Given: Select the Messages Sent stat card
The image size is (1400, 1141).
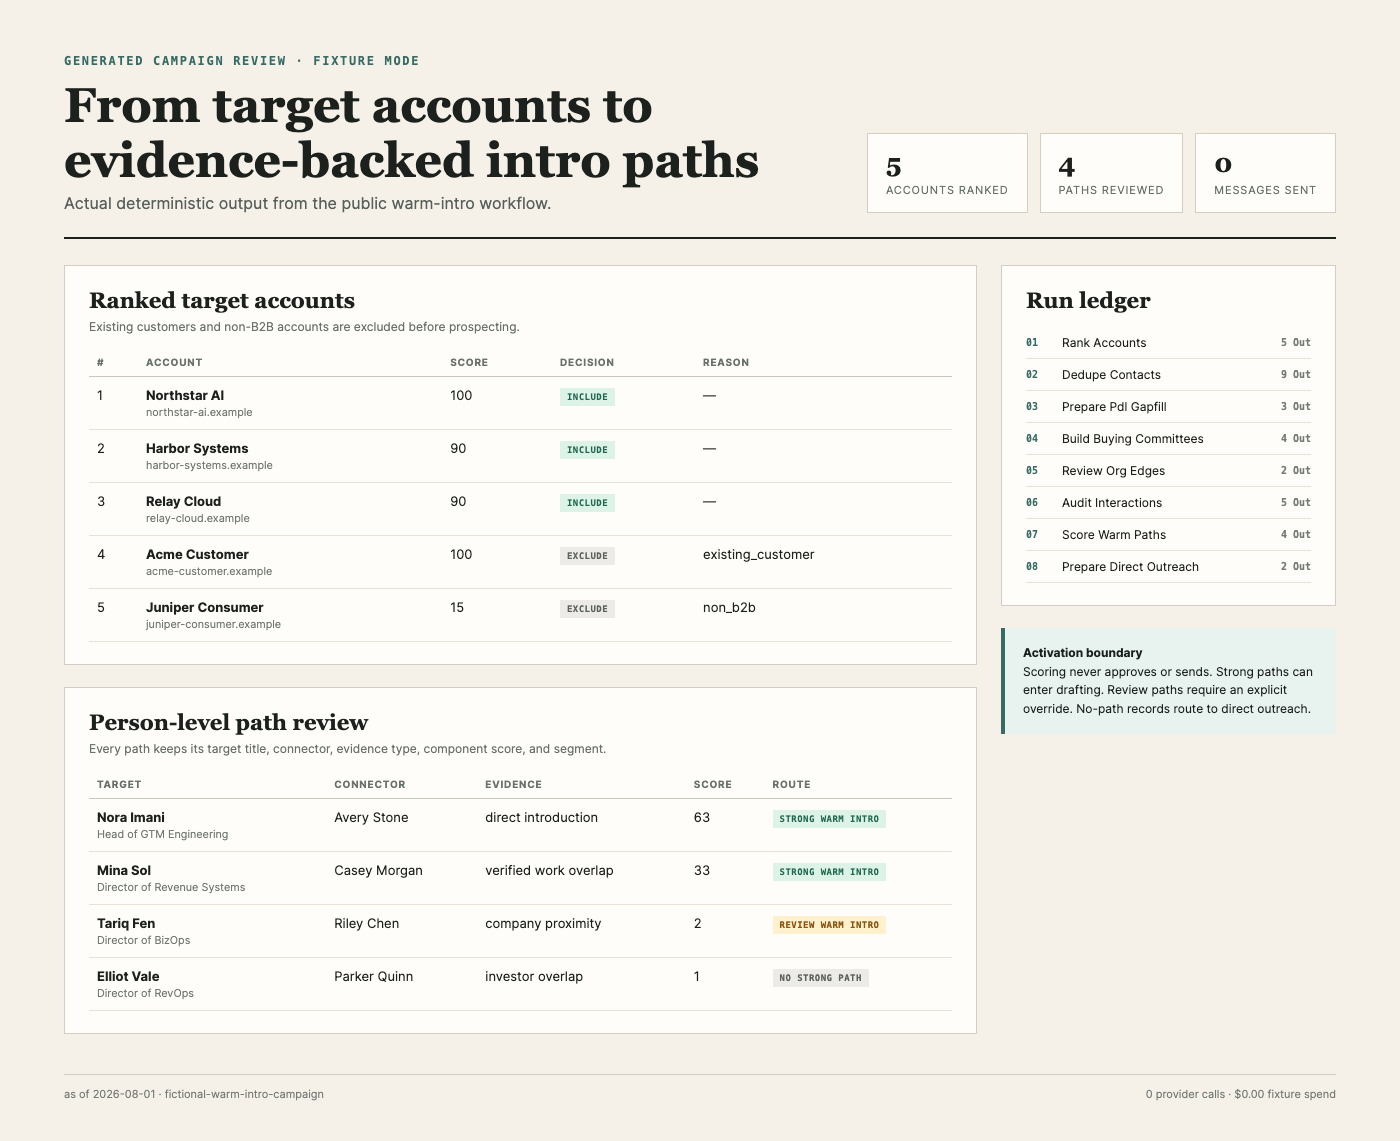Looking at the screenshot, I should [1265, 173].
